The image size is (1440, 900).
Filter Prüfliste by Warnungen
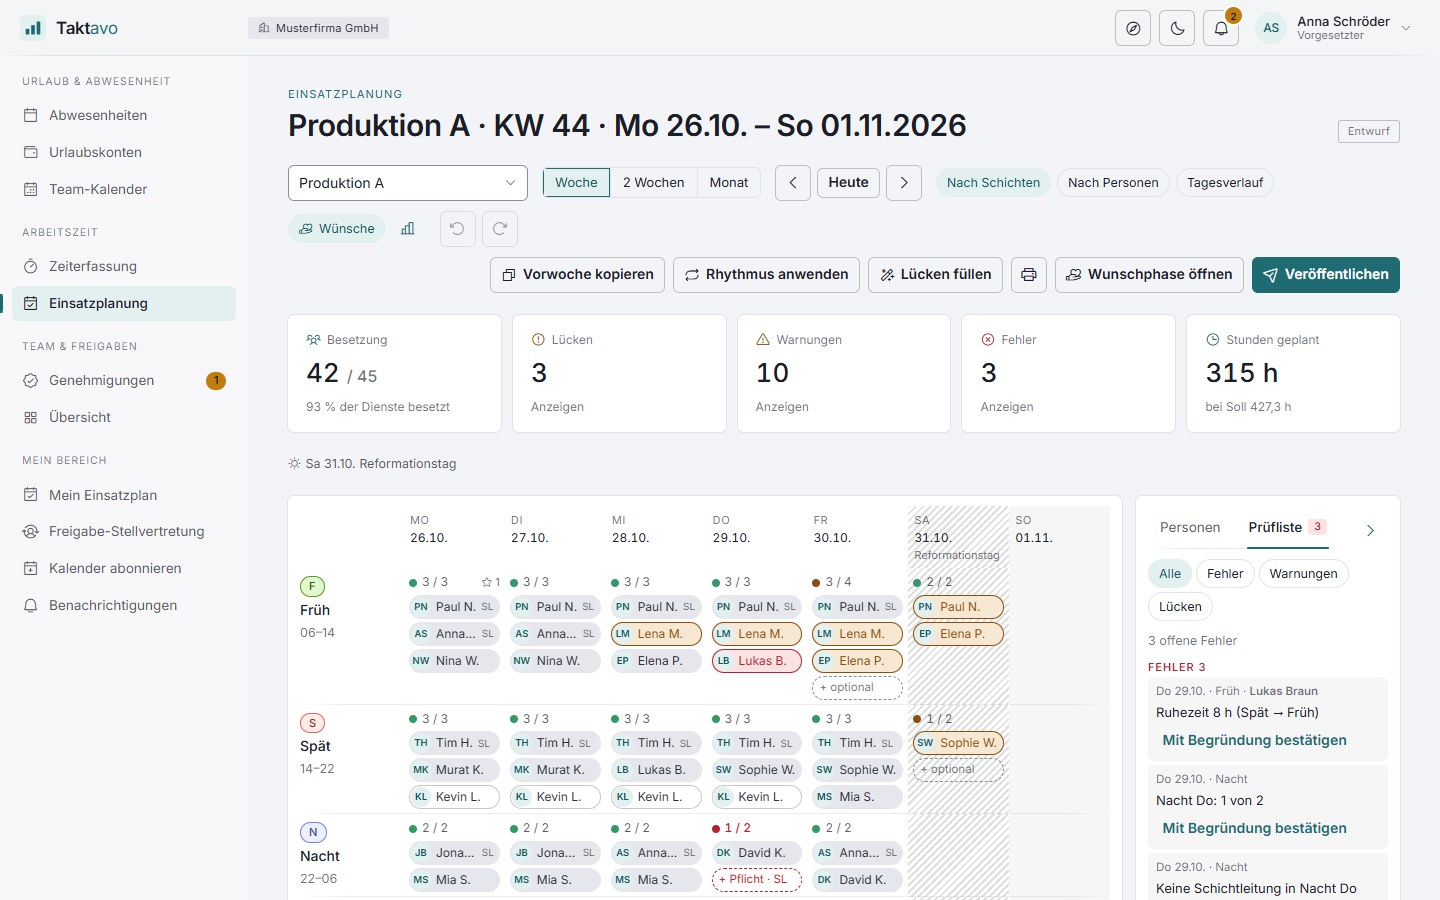click(x=1303, y=574)
